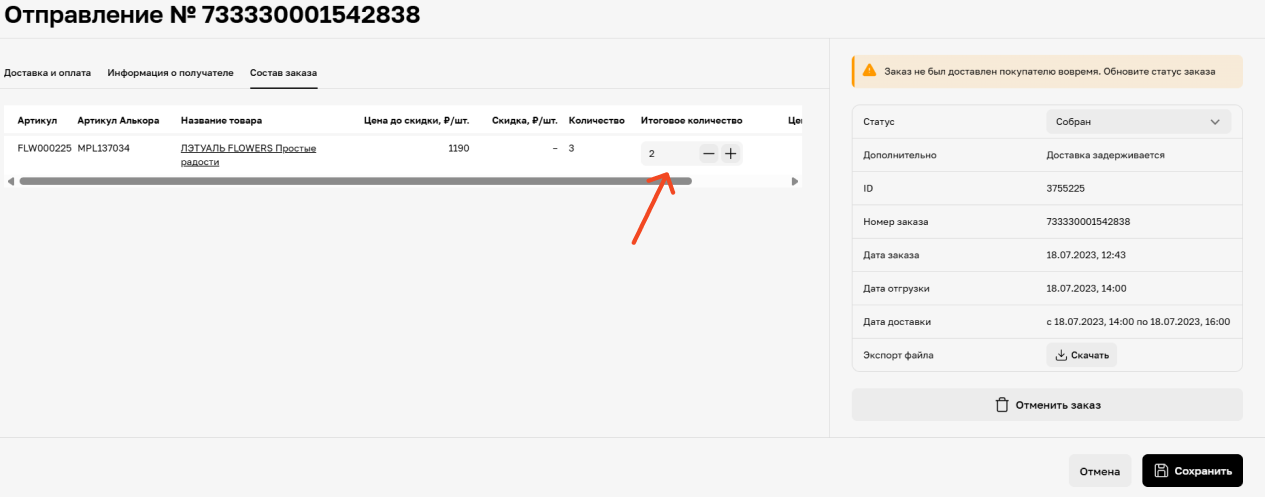Click the Отмена button
The width and height of the screenshot is (1265, 497).
coord(1100,470)
